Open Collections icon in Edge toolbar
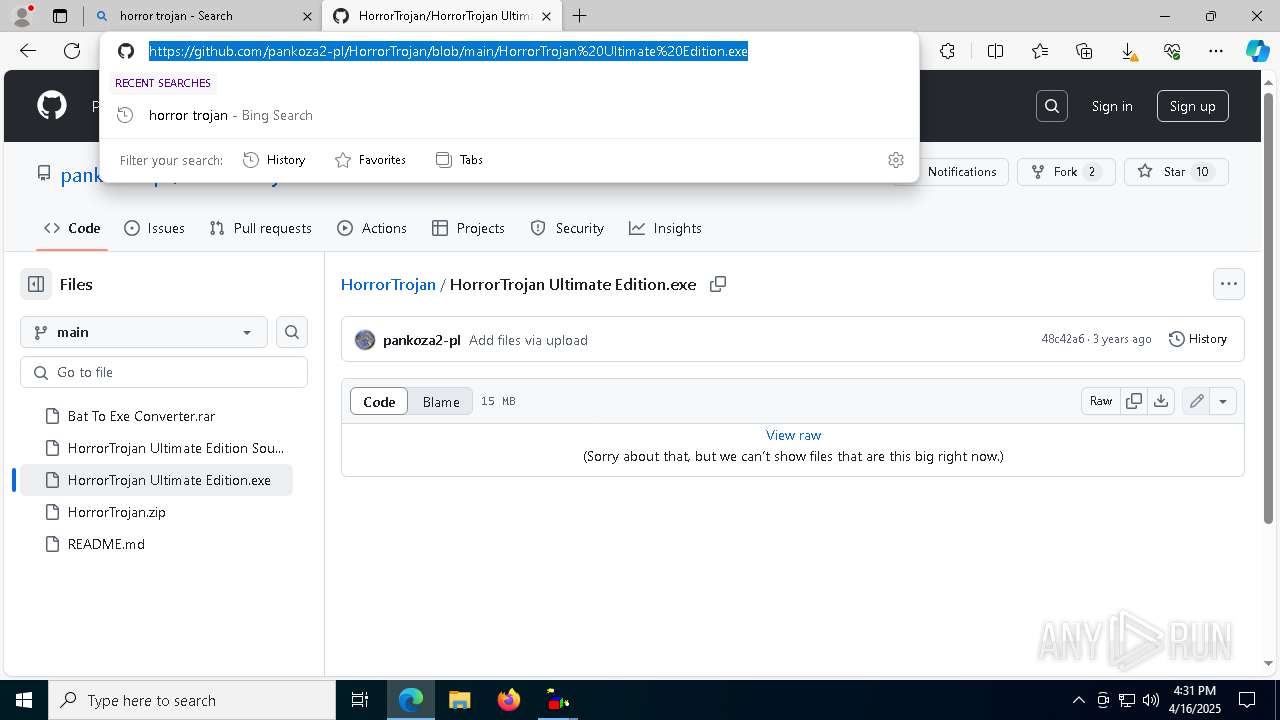The width and height of the screenshot is (1280, 720). [1084, 51]
